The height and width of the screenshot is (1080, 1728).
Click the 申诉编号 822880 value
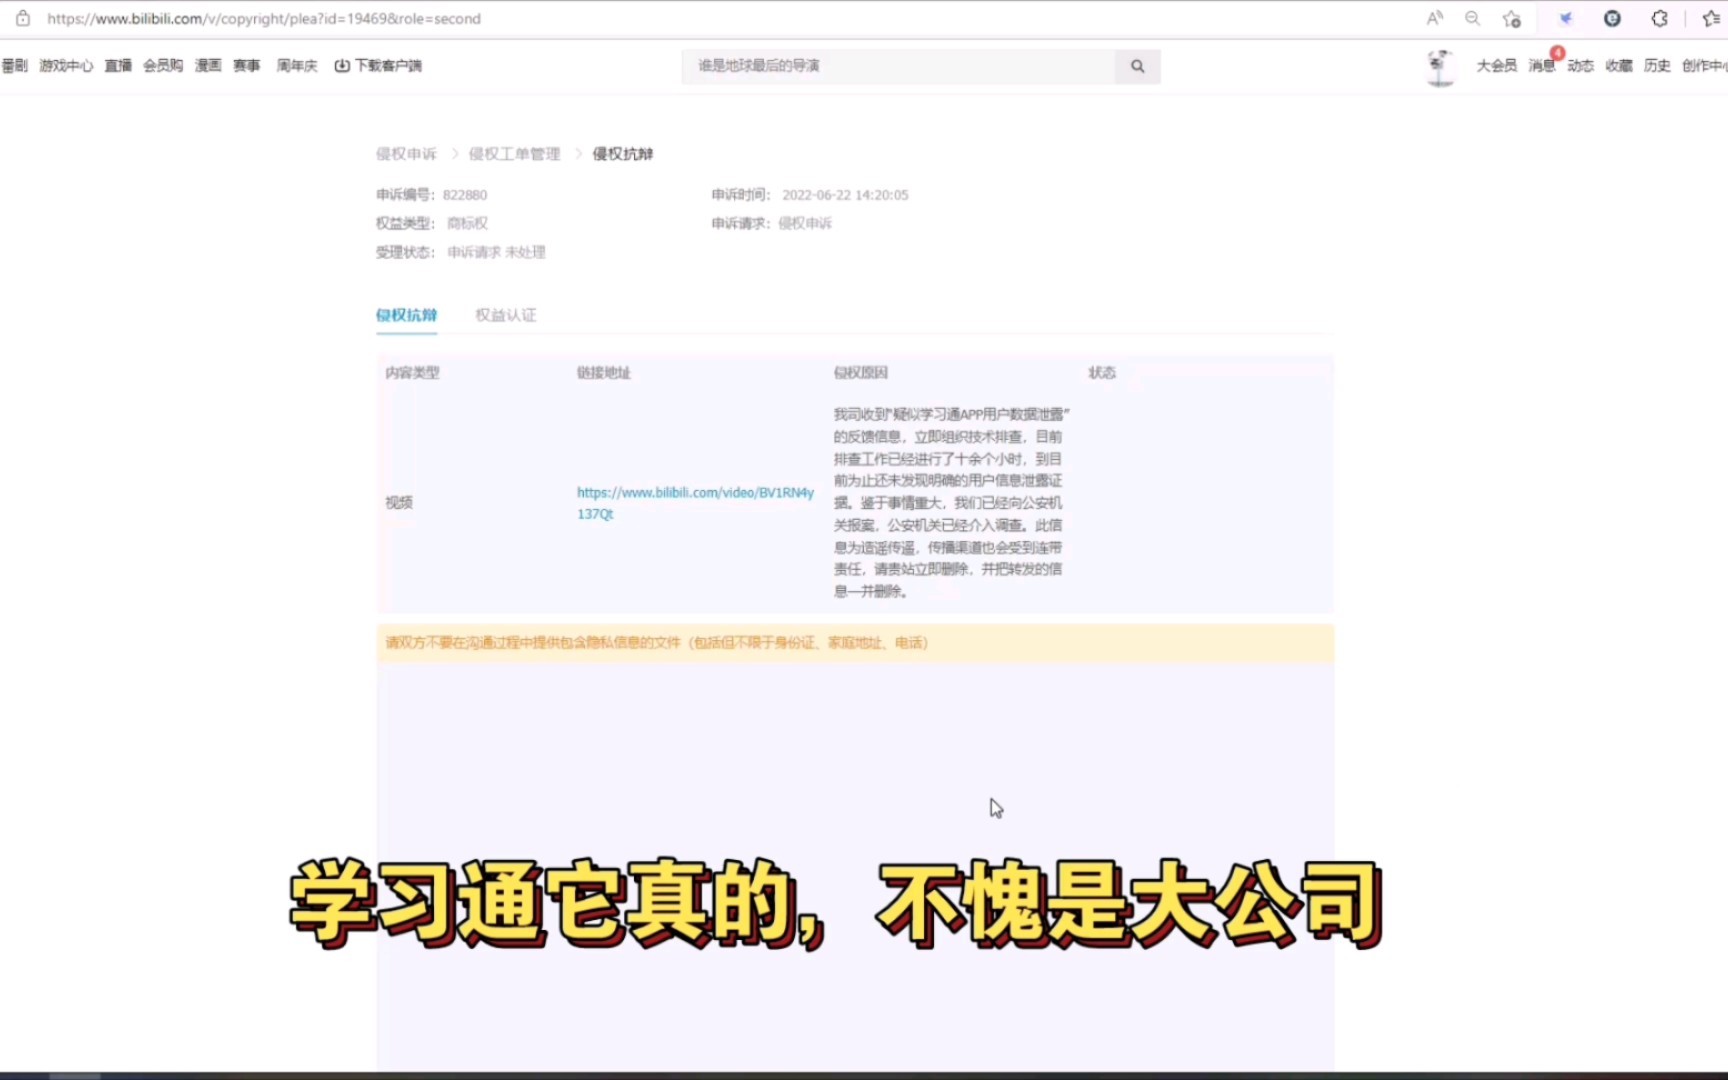tap(465, 195)
